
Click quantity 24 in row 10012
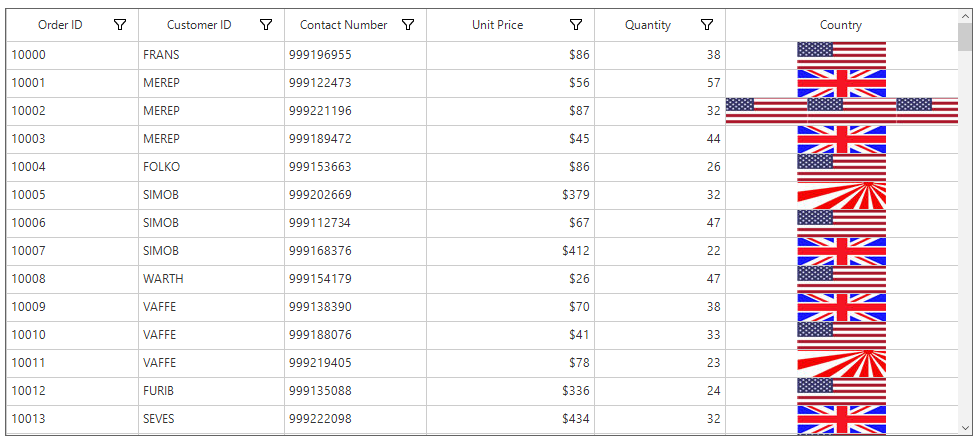click(660, 391)
